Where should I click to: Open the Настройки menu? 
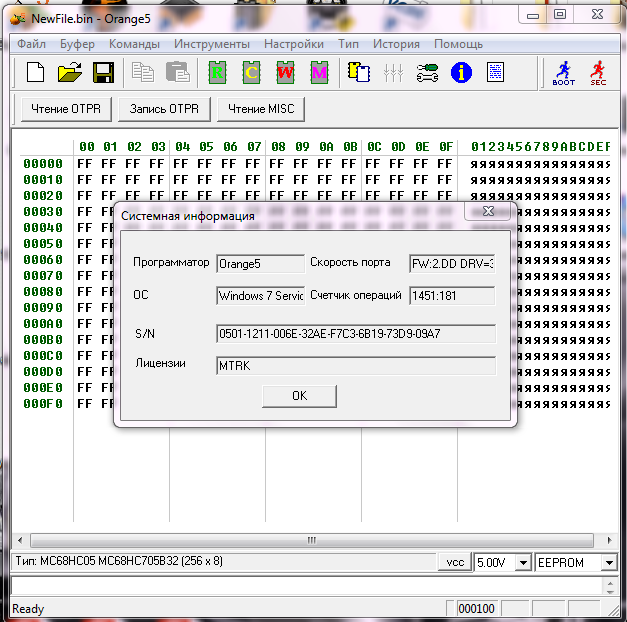(x=294, y=44)
